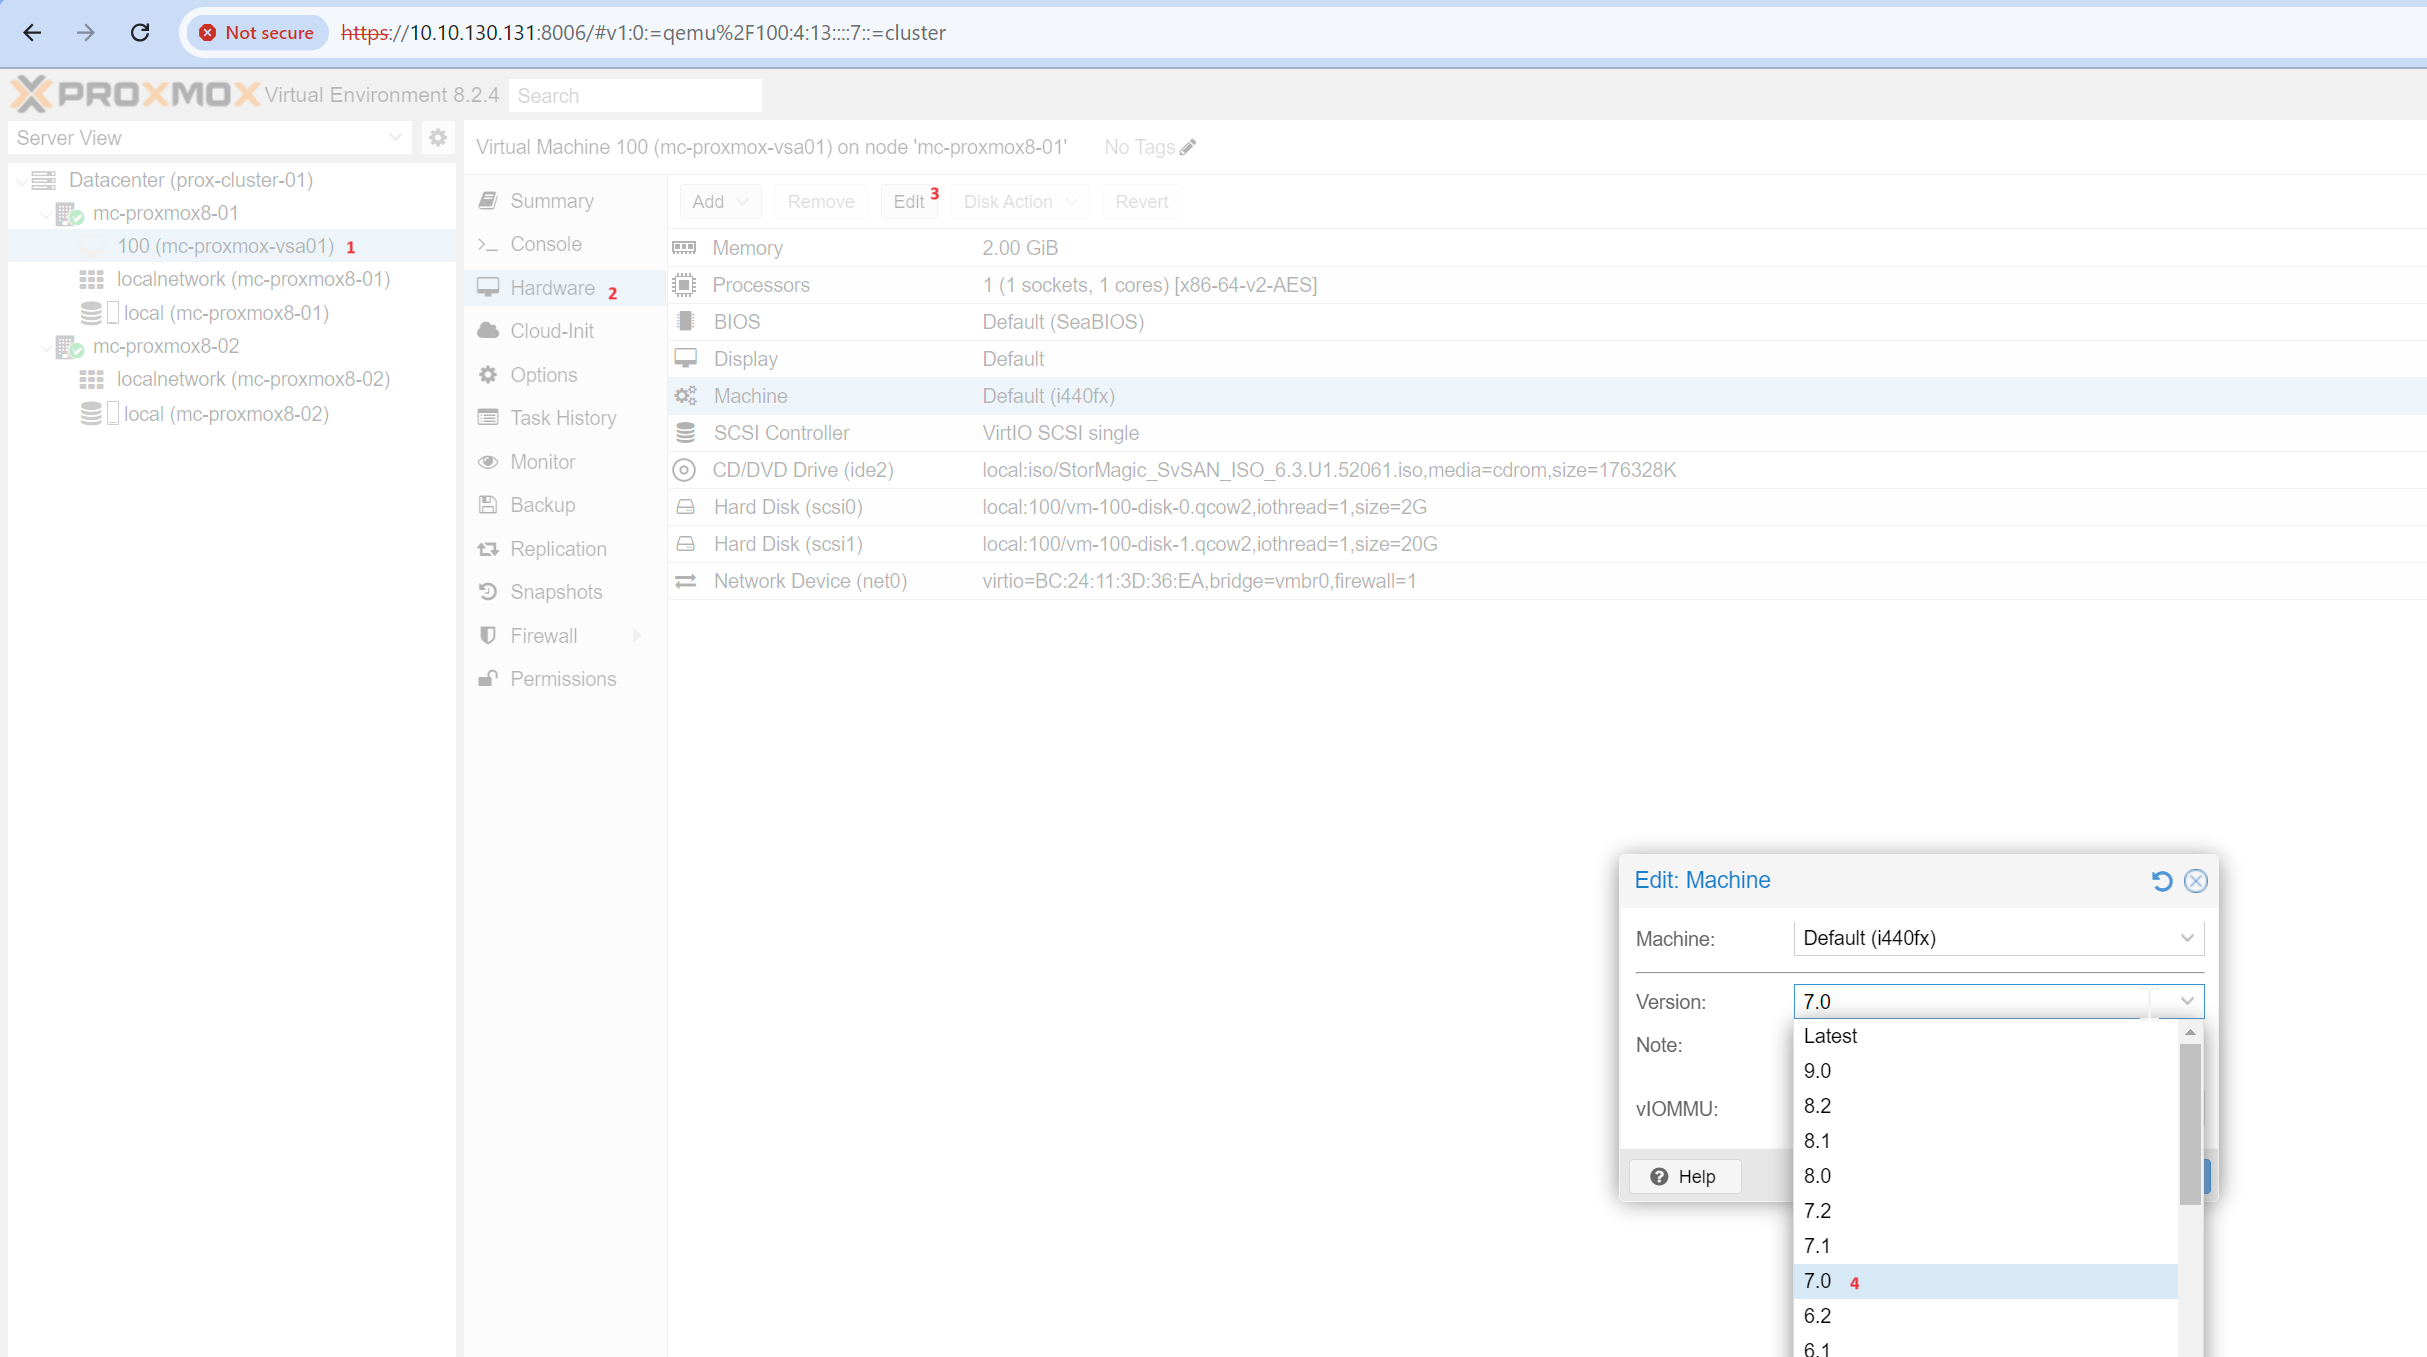Open the Snapshots tab
Image resolution: width=2427 pixels, height=1357 pixels.
[565, 592]
